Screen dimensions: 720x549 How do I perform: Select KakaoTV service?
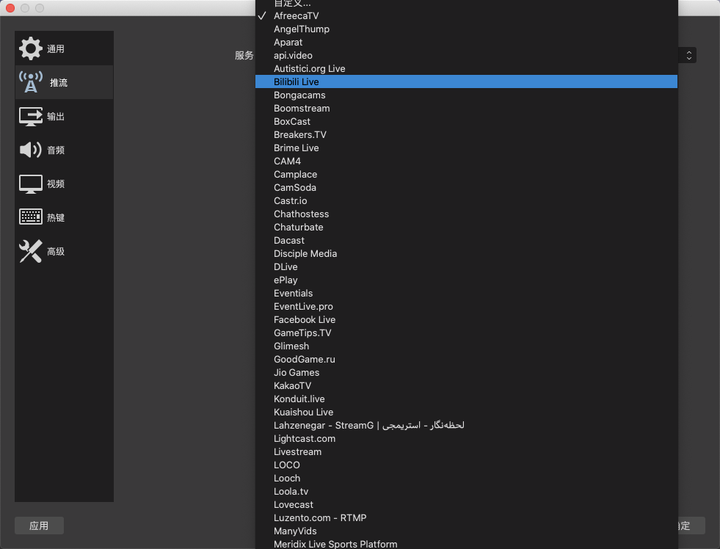click(466, 386)
